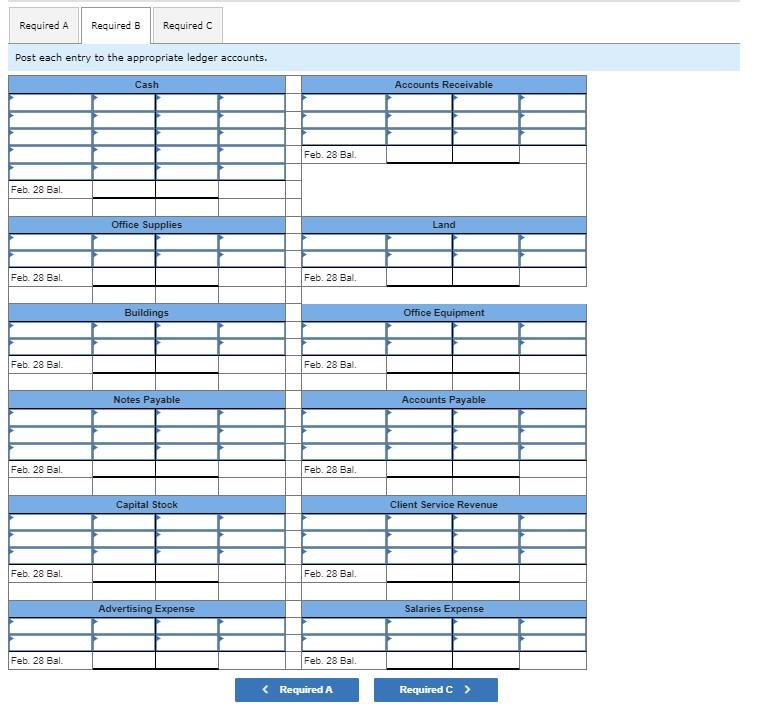Switch to the Required B tab
This screenshot has width=762, height=711.
point(116,26)
